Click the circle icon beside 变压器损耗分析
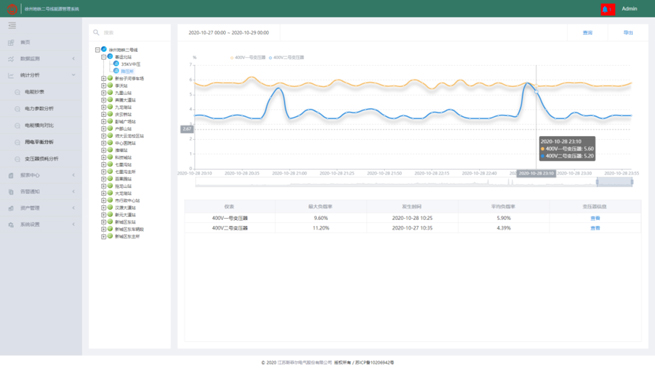The width and height of the screenshot is (655, 369). [18, 159]
